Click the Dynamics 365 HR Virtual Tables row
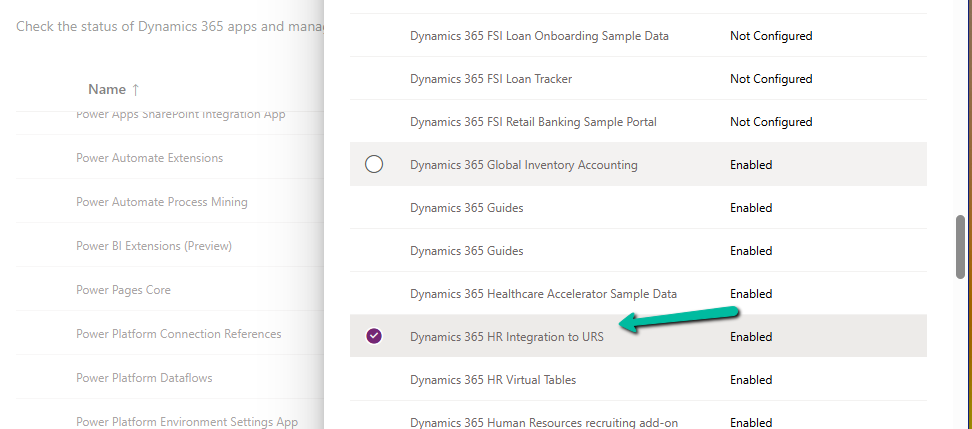The height and width of the screenshot is (429, 972). [x=492, y=380]
